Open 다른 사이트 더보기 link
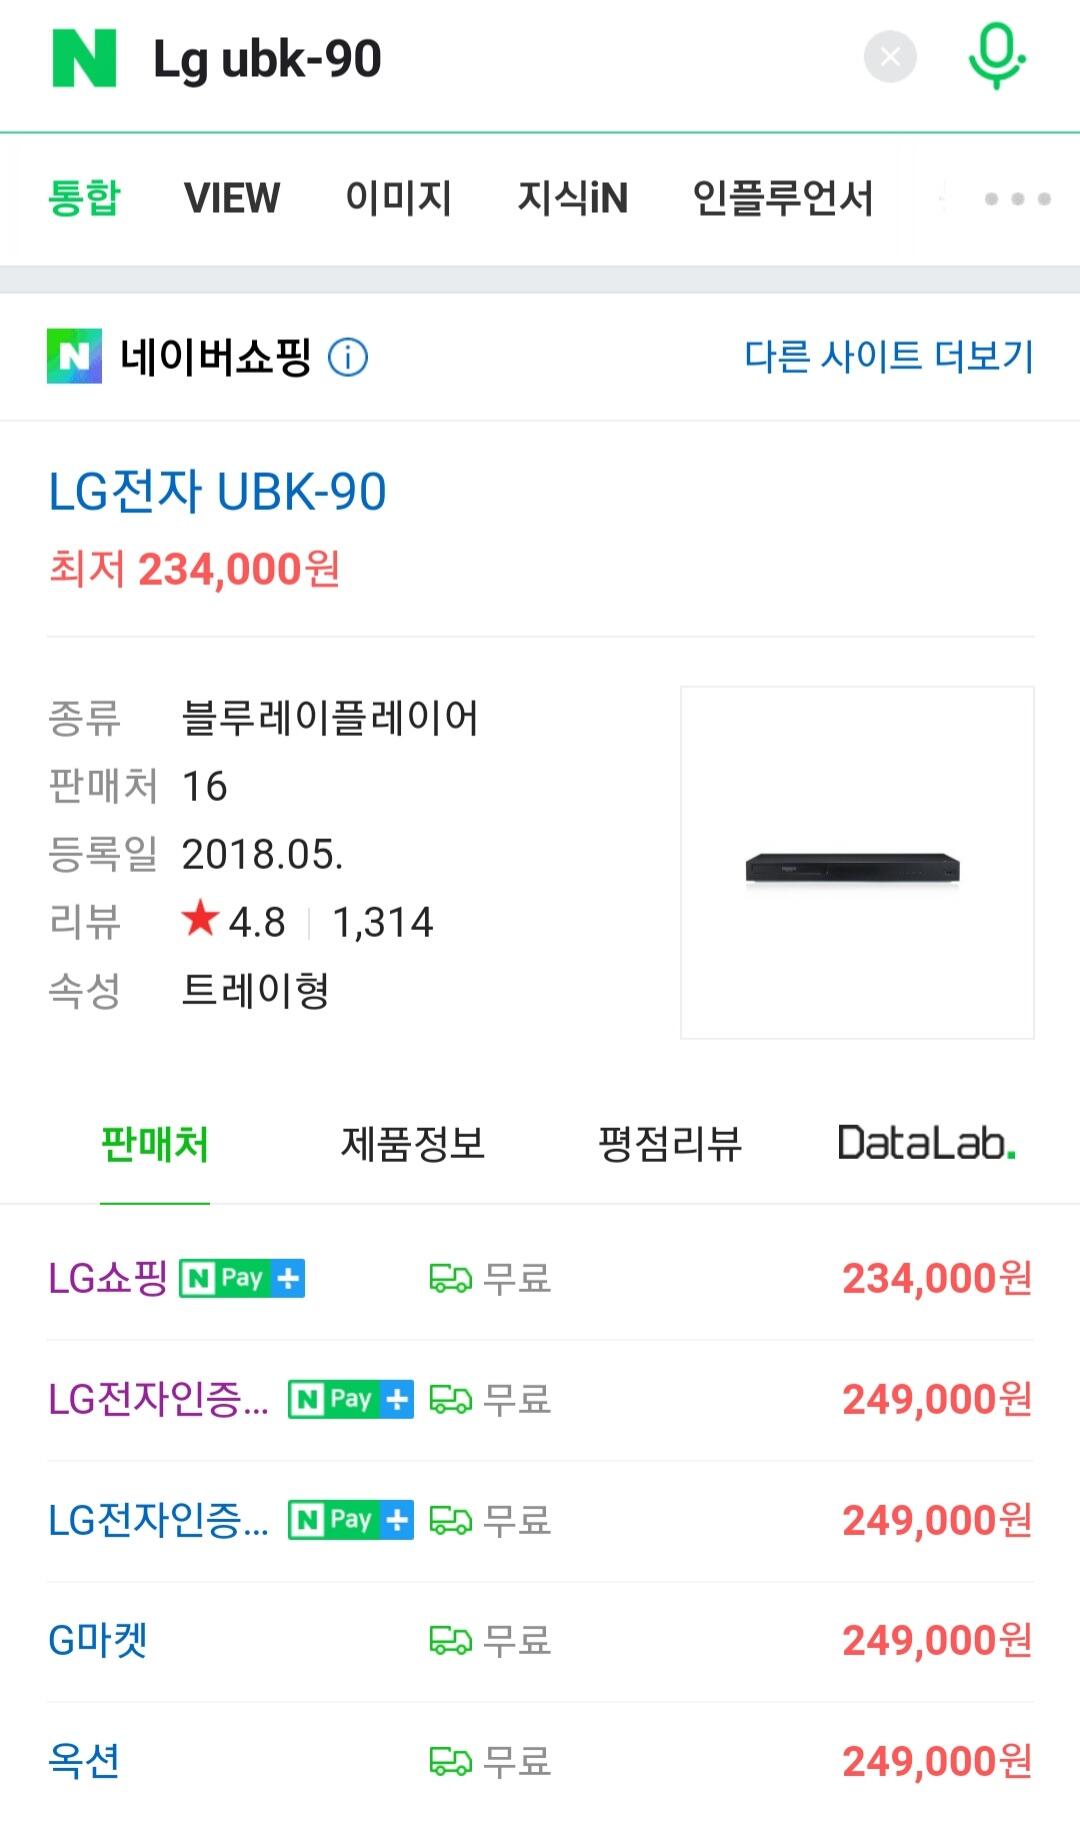 889,356
